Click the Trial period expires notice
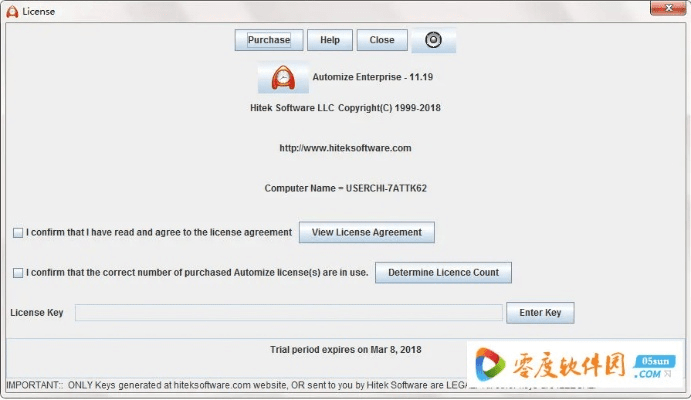This screenshot has width=691, height=400. (345, 350)
